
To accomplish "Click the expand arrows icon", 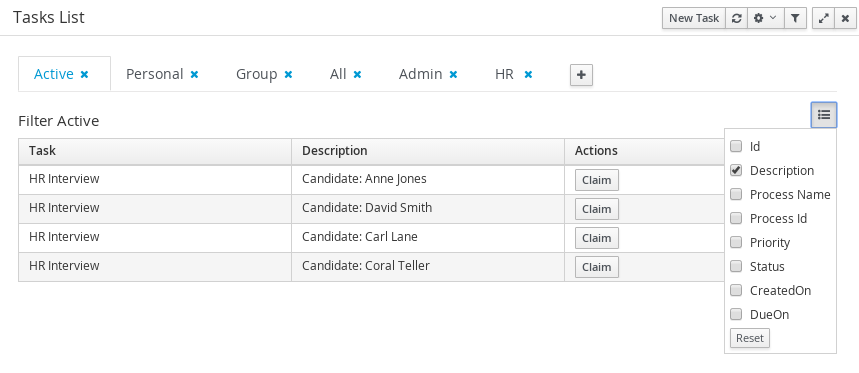I will (x=823, y=18).
